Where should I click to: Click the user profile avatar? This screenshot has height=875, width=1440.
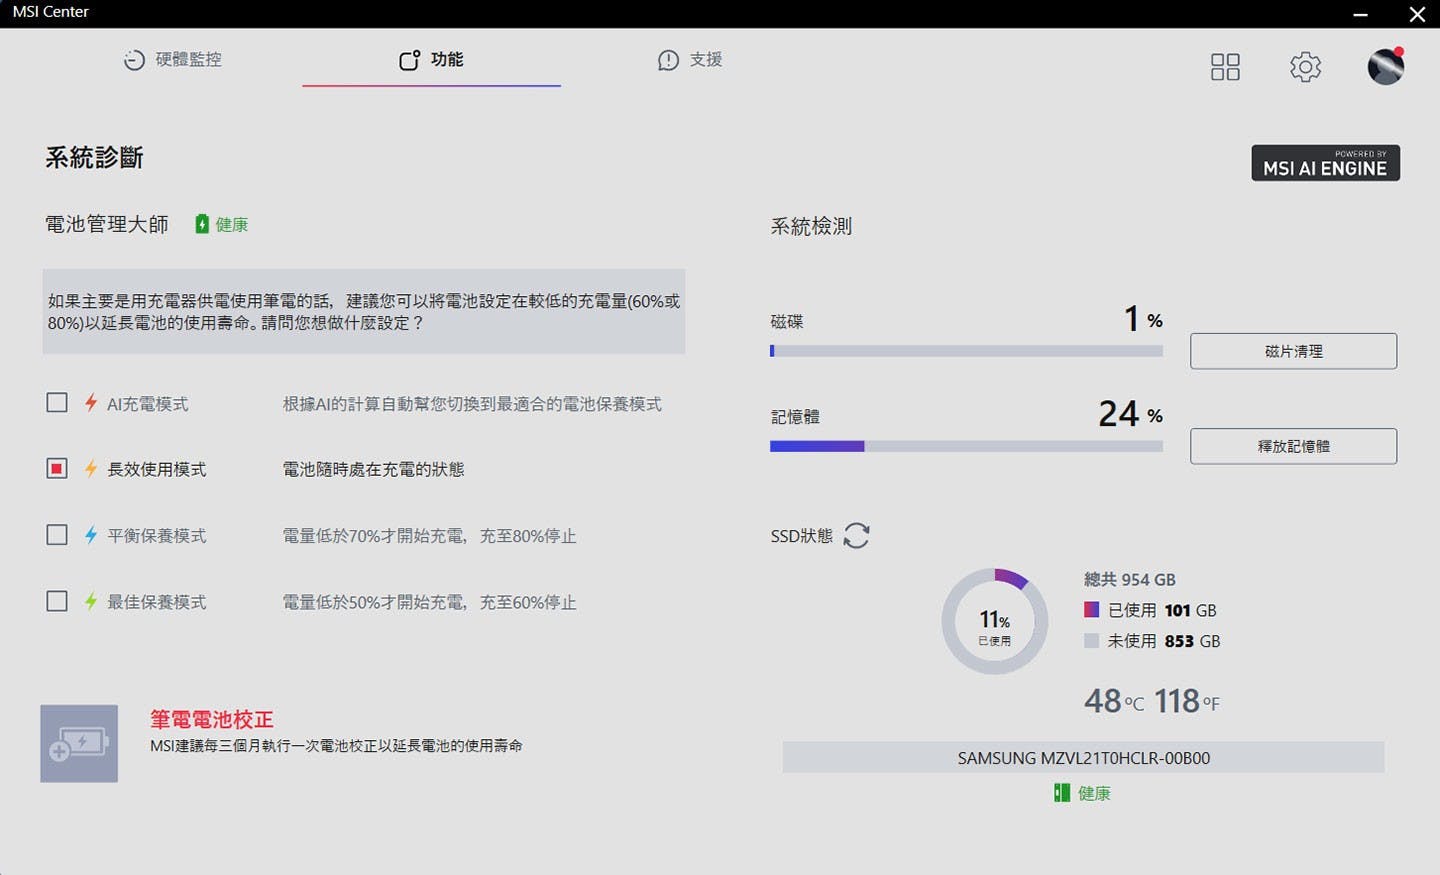[x=1386, y=66]
